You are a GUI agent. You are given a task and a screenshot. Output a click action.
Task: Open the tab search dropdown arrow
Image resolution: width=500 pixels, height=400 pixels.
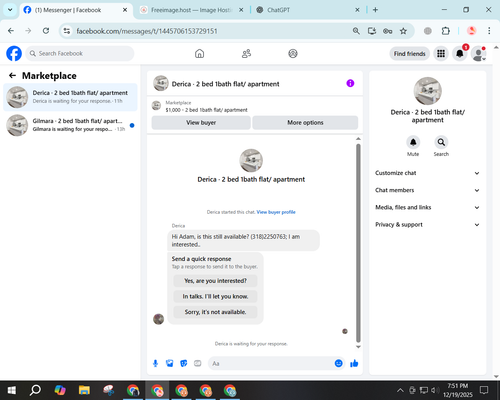(x=10, y=10)
